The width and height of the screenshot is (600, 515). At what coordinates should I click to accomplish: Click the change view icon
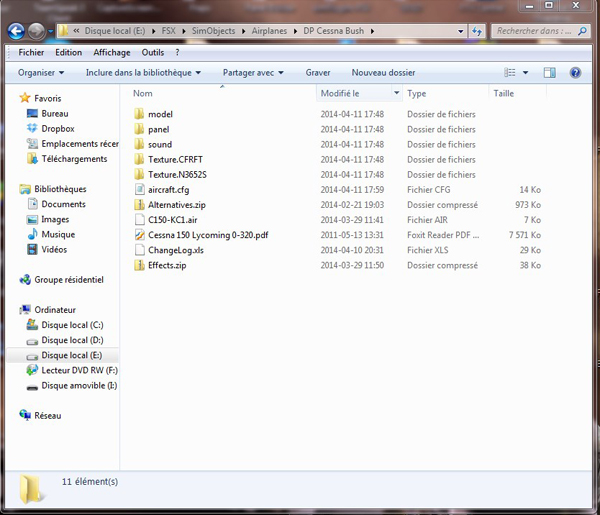510,72
